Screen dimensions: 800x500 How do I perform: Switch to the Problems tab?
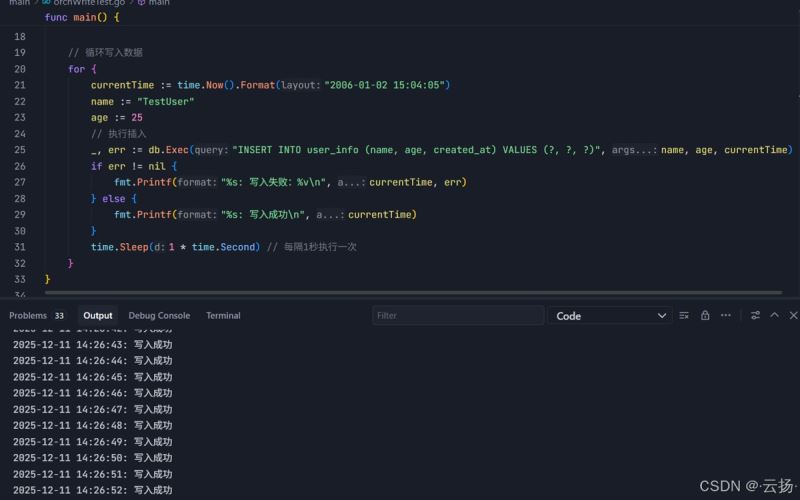[x=27, y=316]
